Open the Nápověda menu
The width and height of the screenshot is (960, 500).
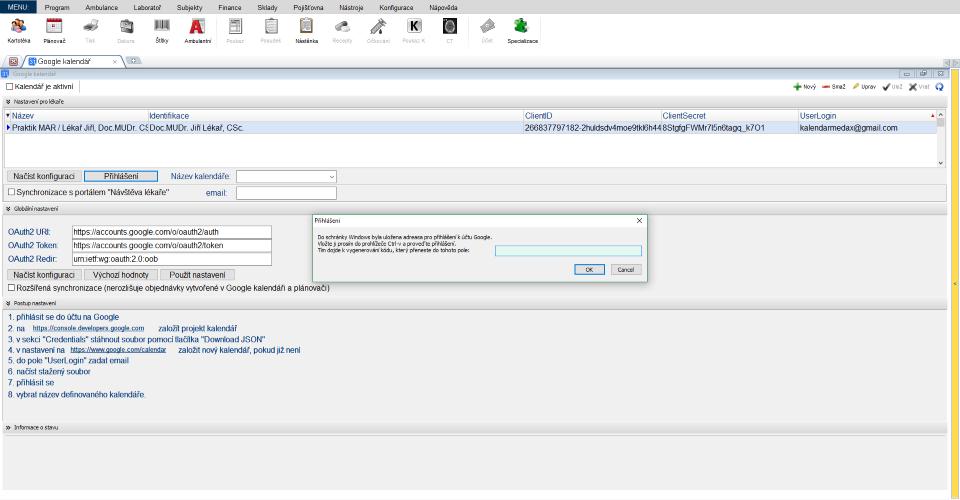click(x=443, y=7)
